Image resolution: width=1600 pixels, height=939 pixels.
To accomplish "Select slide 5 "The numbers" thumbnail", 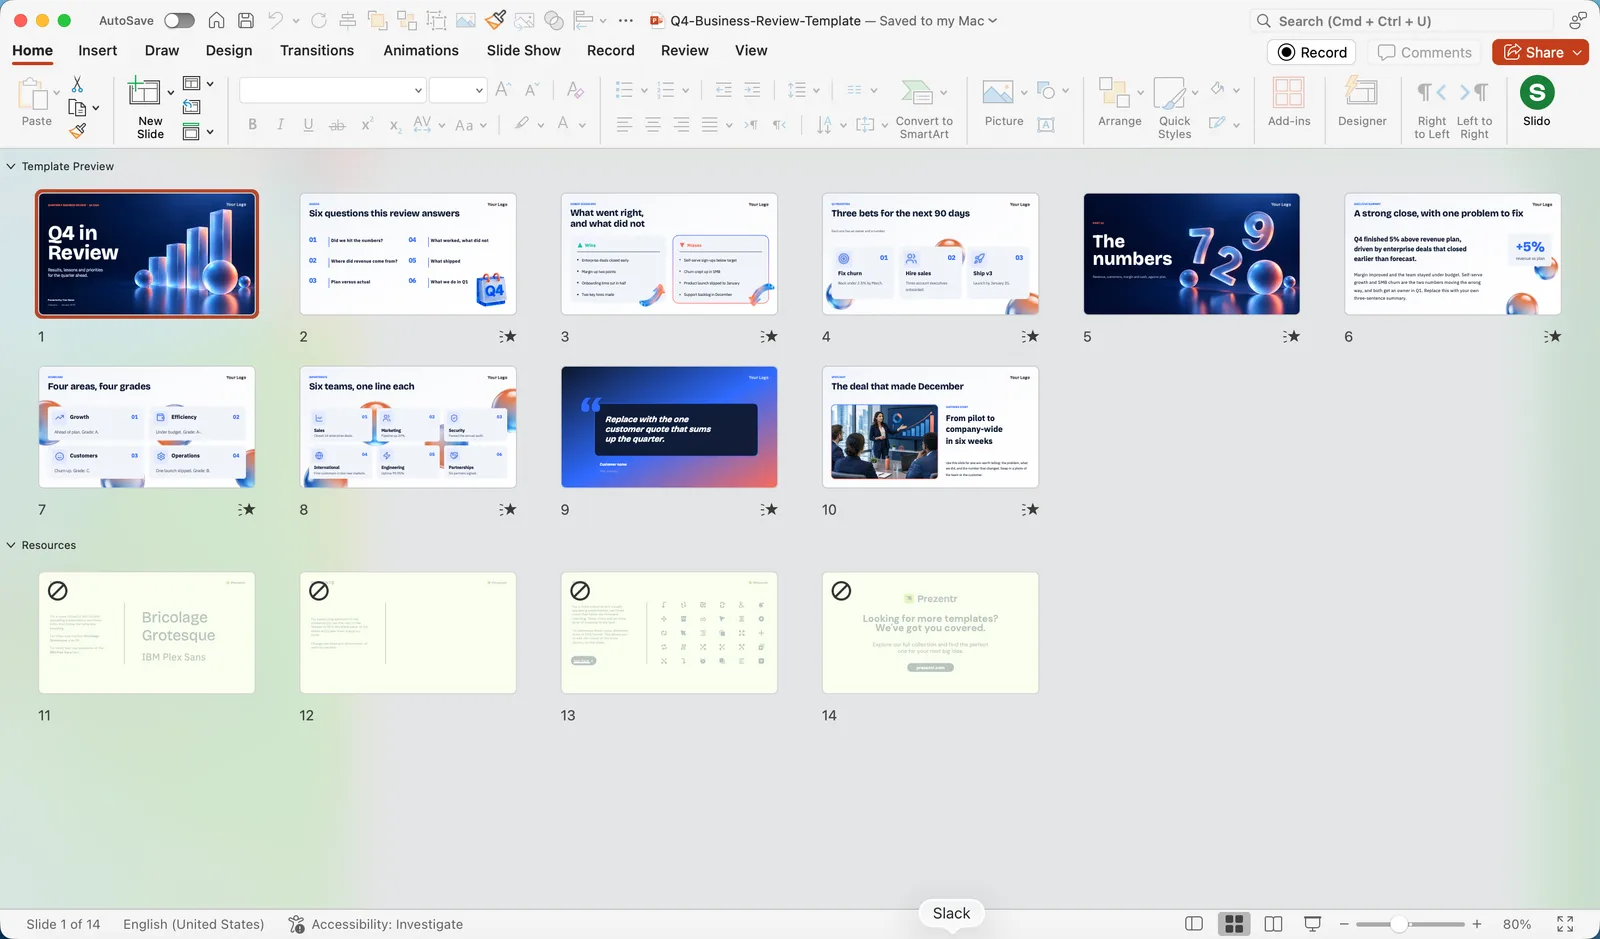I will click(x=1191, y=254).
